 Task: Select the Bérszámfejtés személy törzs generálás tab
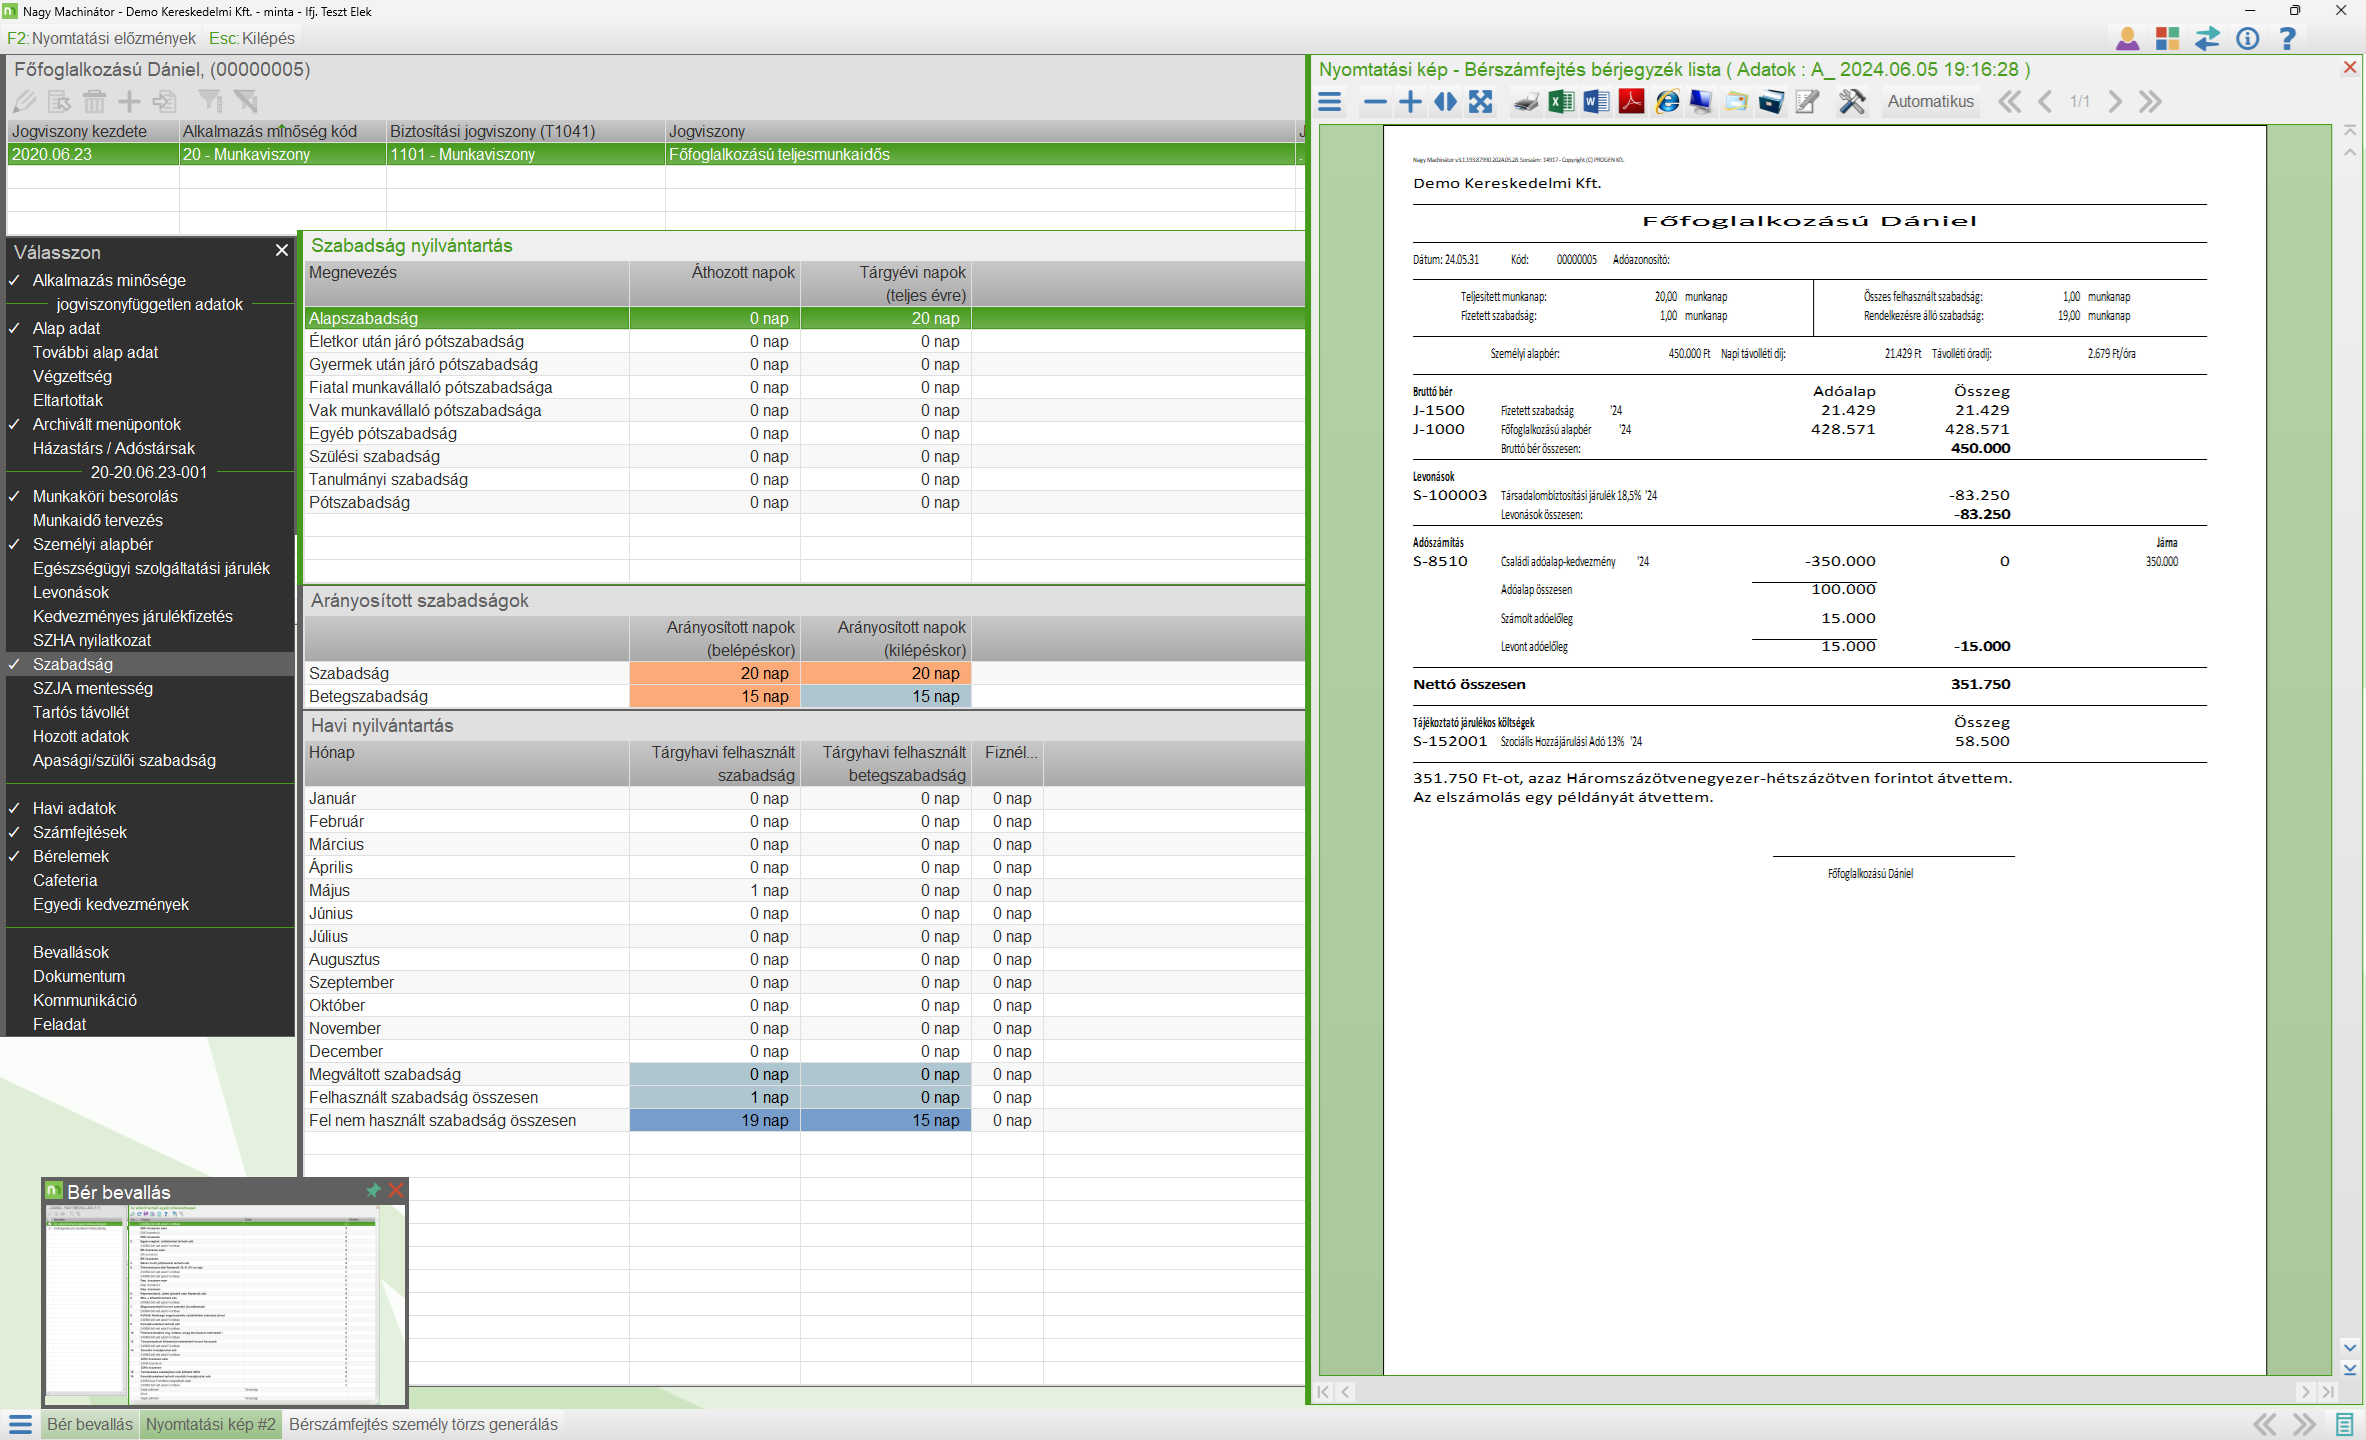tap(423, 1424)
